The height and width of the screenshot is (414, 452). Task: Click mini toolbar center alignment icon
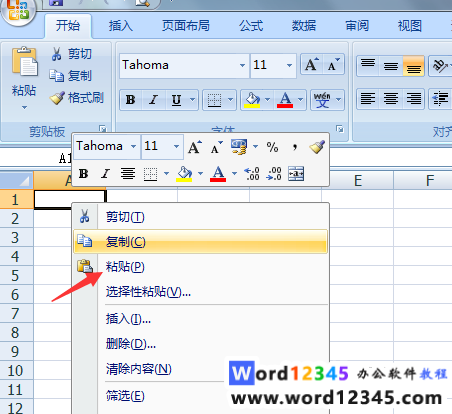[128, 174]
